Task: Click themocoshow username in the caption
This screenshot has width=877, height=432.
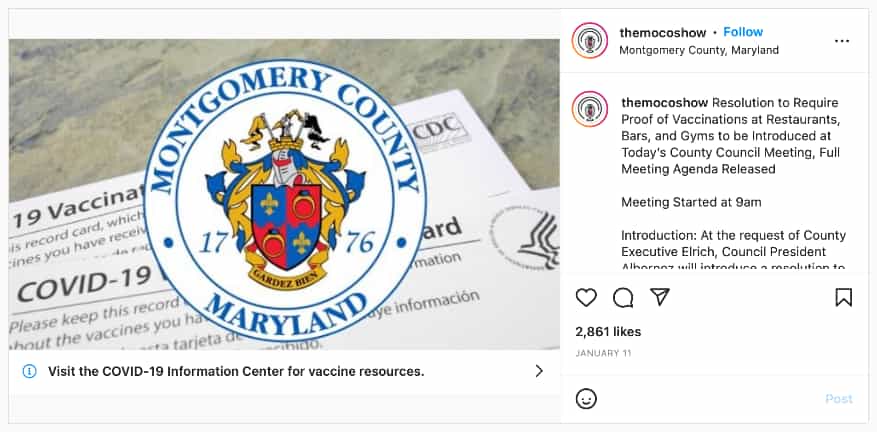Action: click(665, 103)
